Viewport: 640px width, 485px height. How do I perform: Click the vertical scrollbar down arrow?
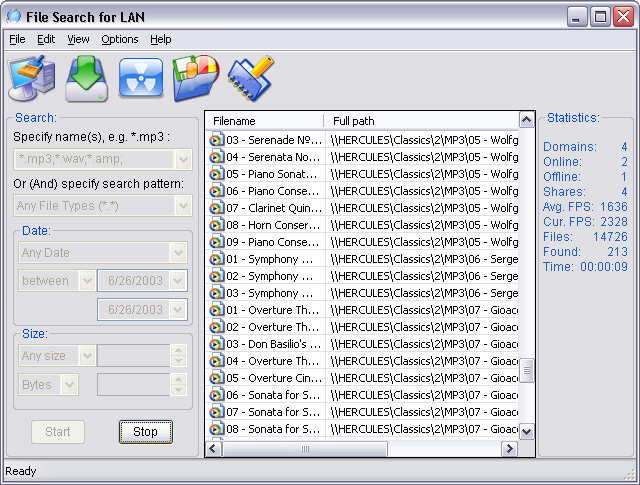pyautogui.click(x=527, y=431)
